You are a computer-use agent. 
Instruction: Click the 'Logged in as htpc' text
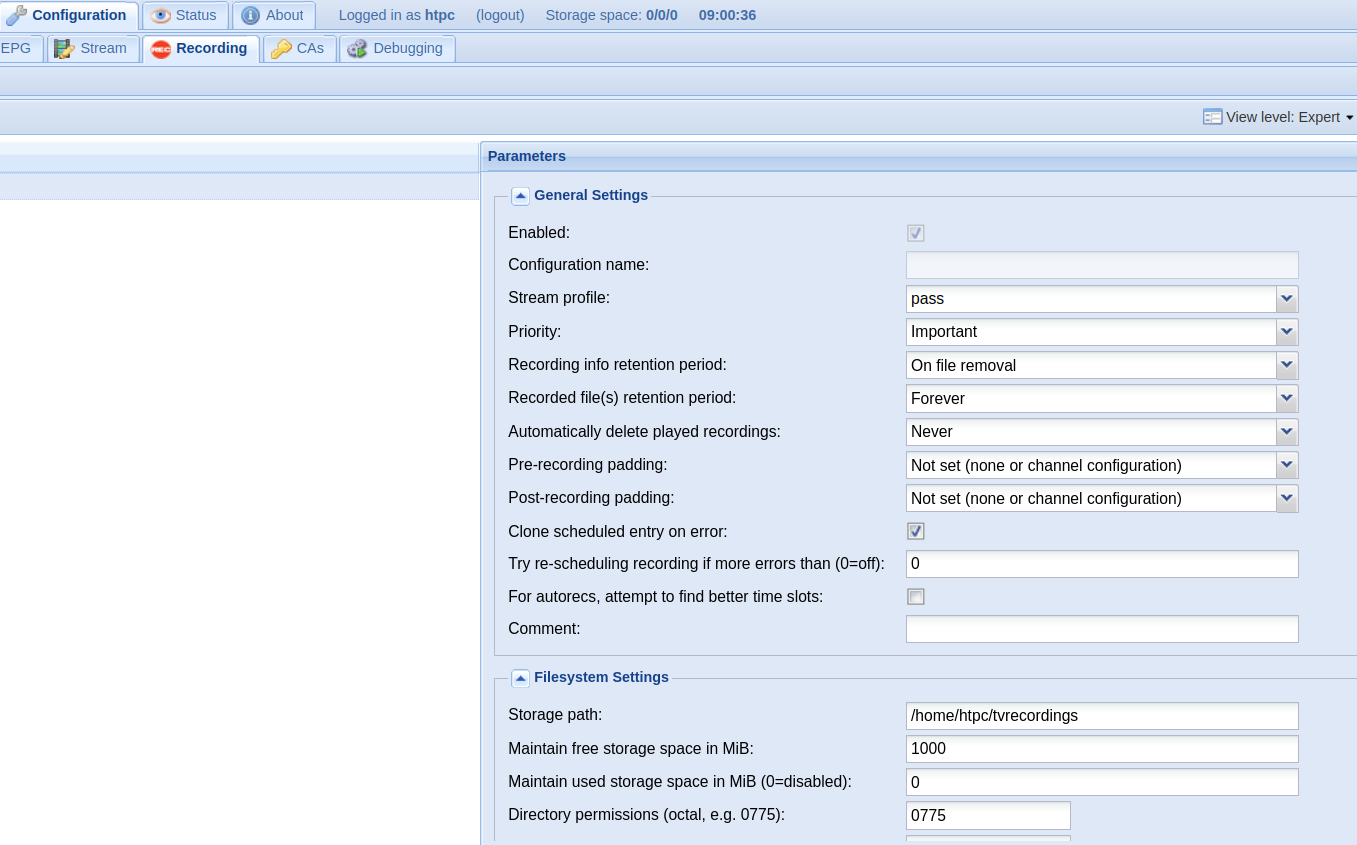pyautogui.click(x=397, y=15)
